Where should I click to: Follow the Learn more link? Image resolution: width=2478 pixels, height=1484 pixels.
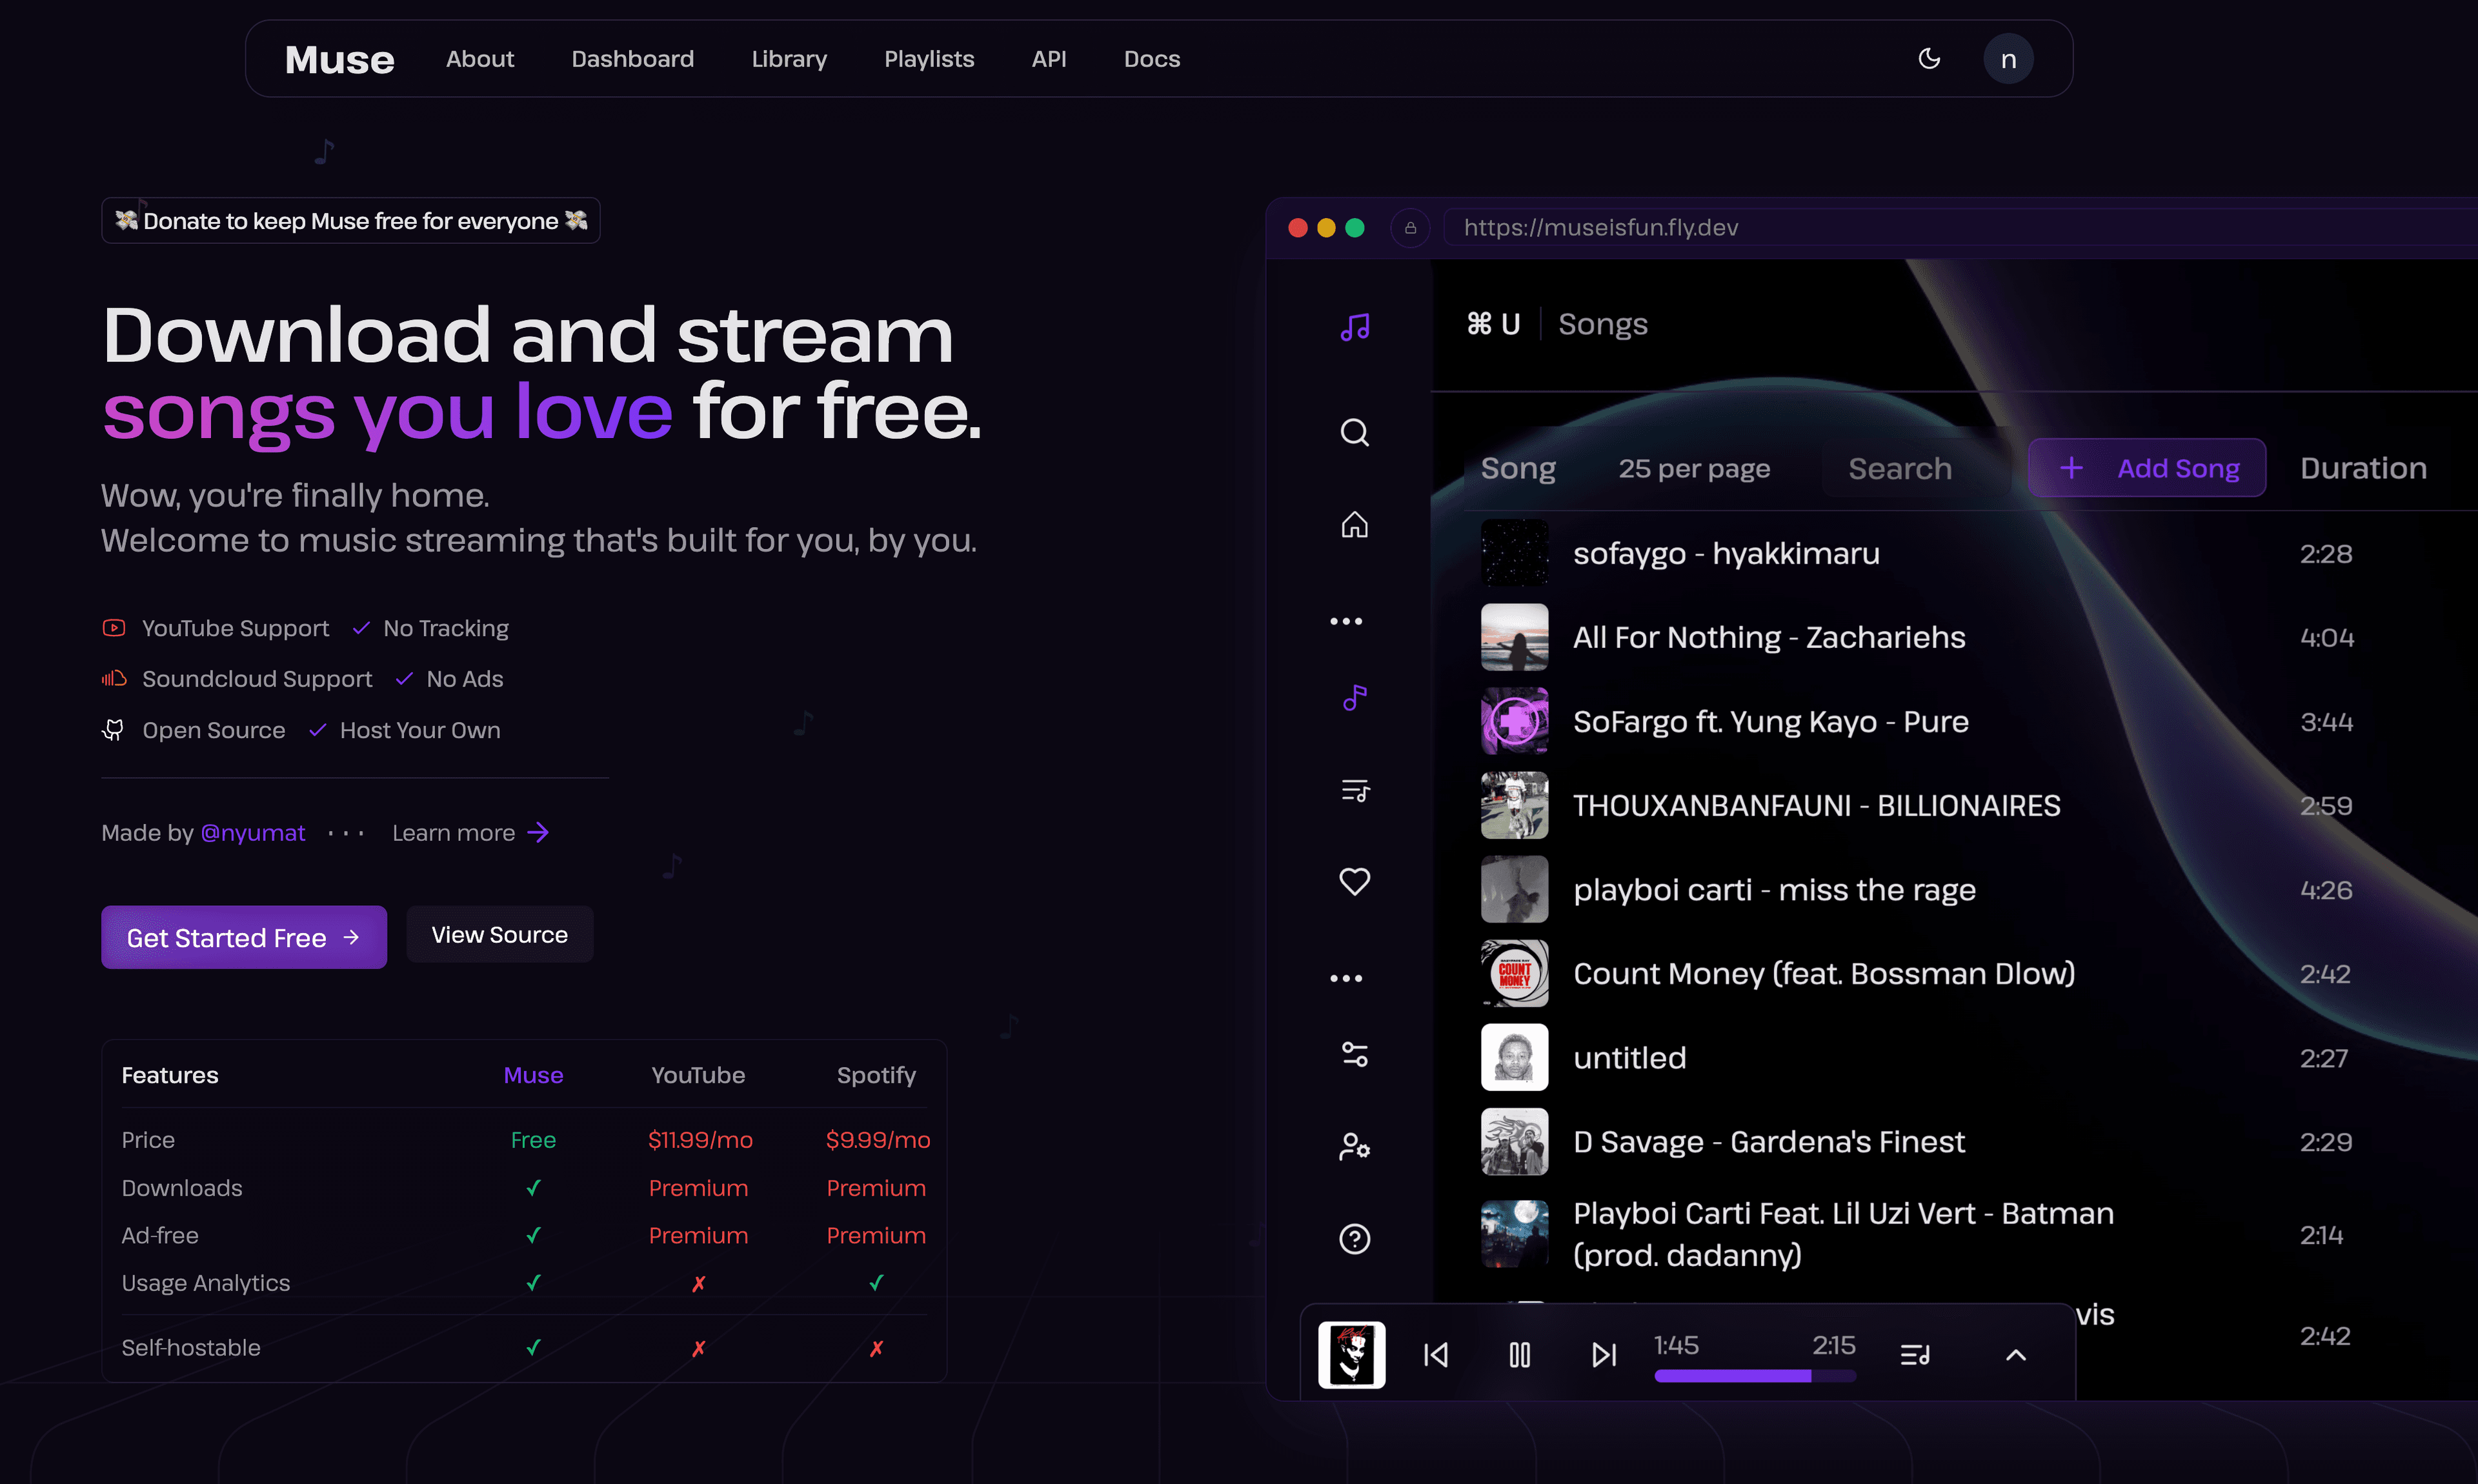point(470,833)
